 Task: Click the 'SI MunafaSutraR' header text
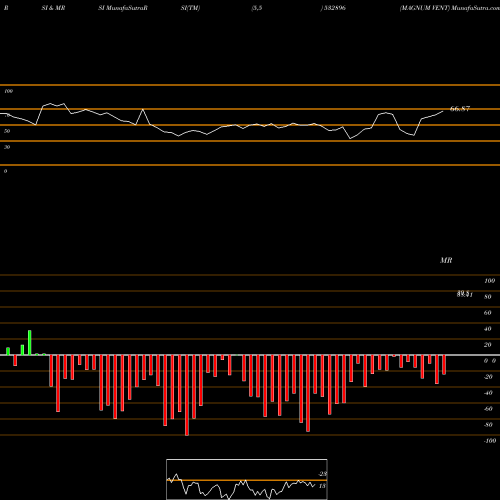point(123,8)
